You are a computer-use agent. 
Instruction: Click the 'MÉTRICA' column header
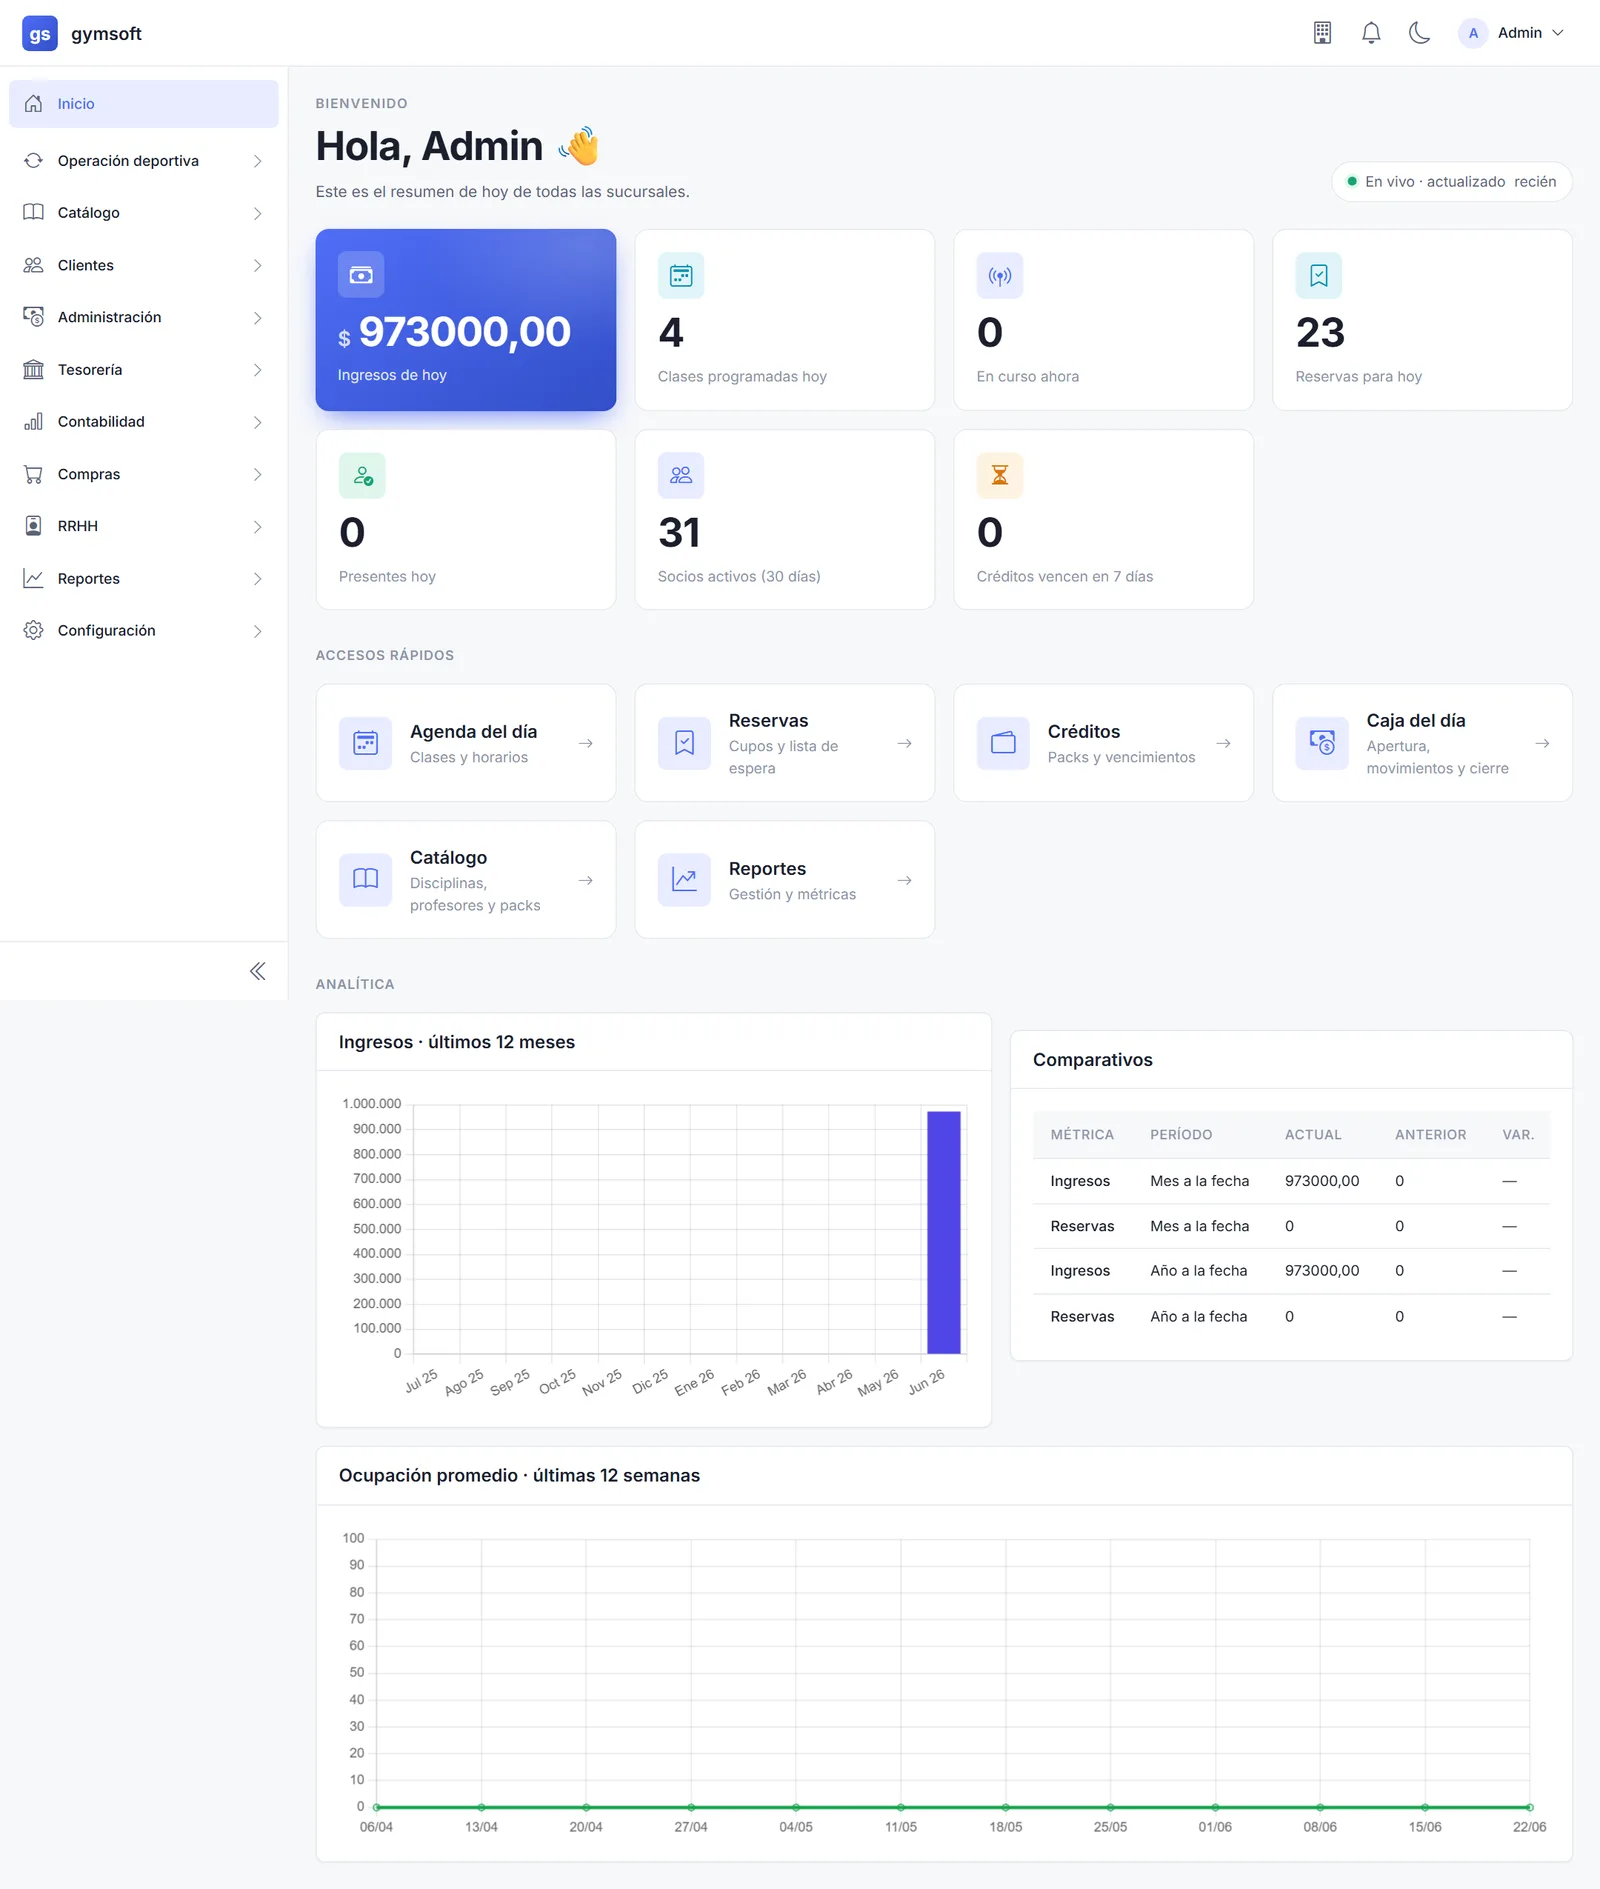[x=1082, y=1135]
